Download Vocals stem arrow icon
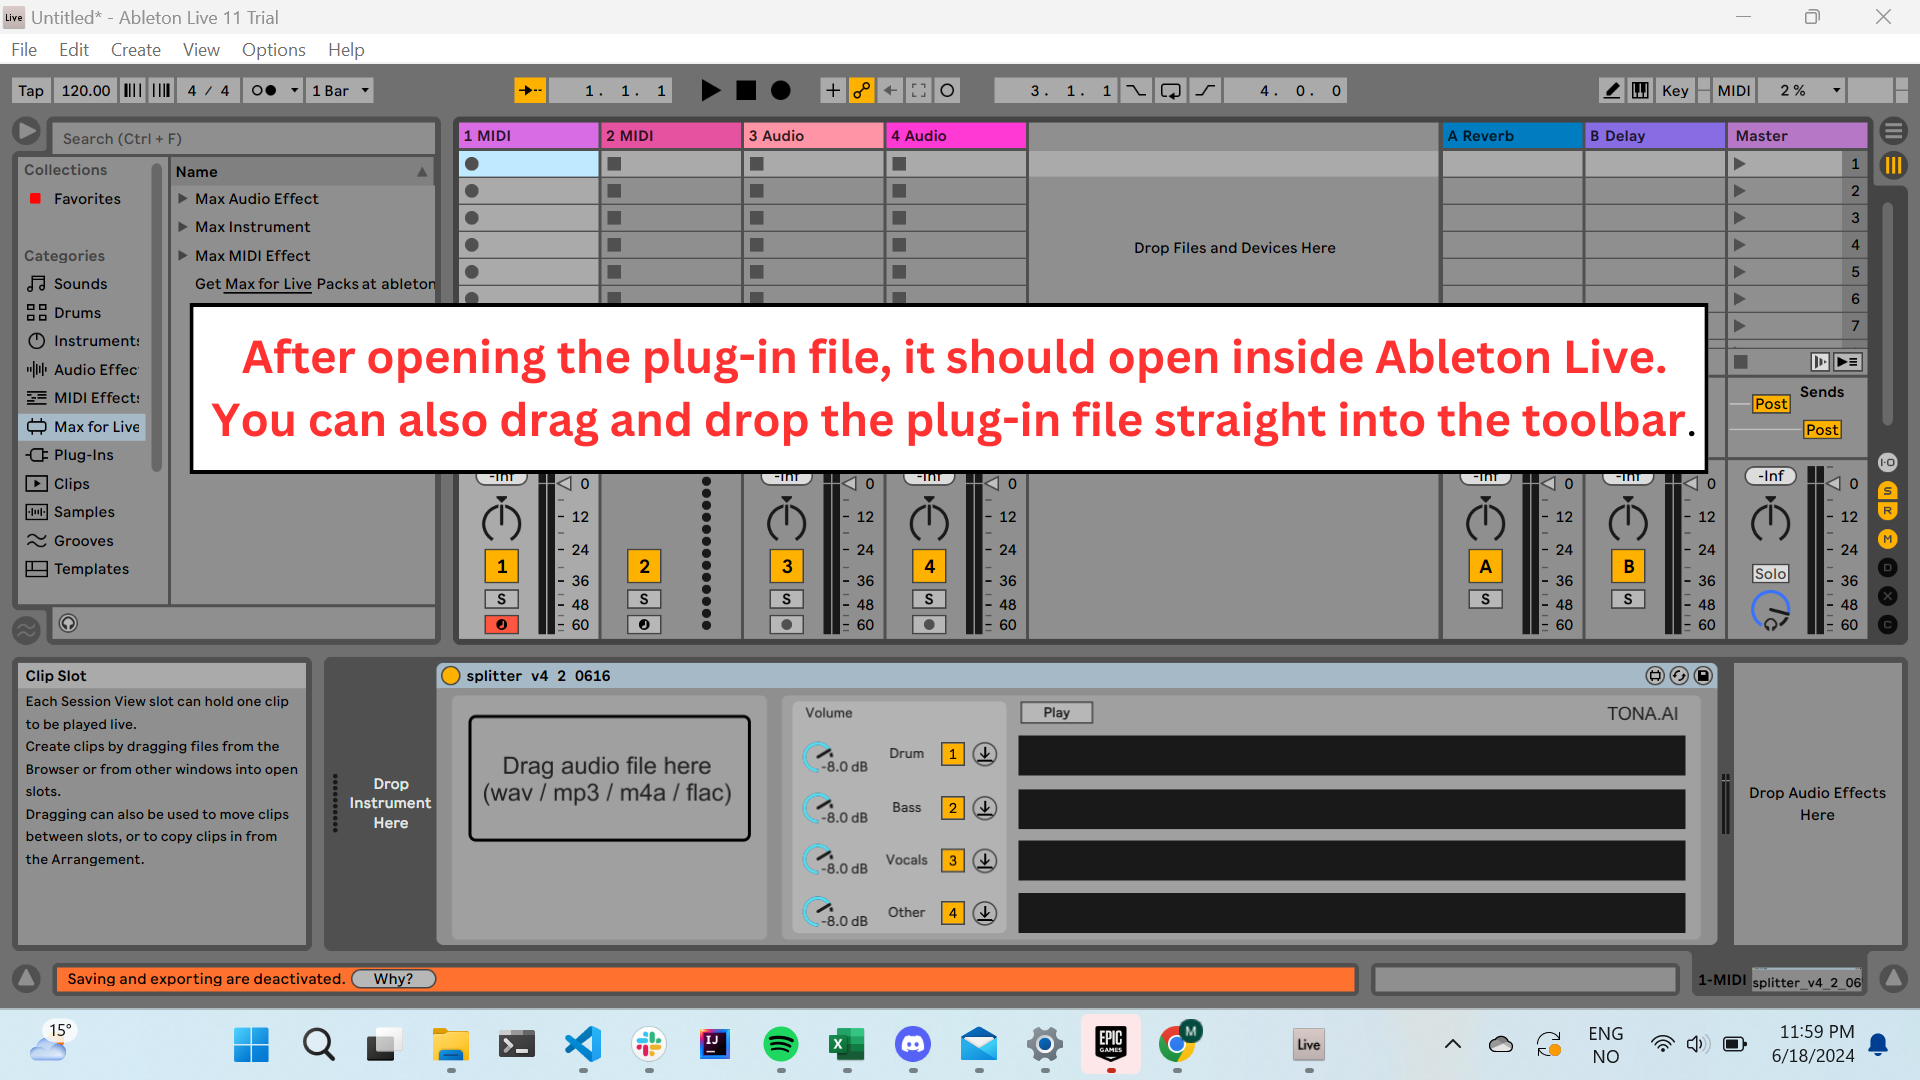This screenshot has height=1080, width=1920. click(x=985, y=860)
